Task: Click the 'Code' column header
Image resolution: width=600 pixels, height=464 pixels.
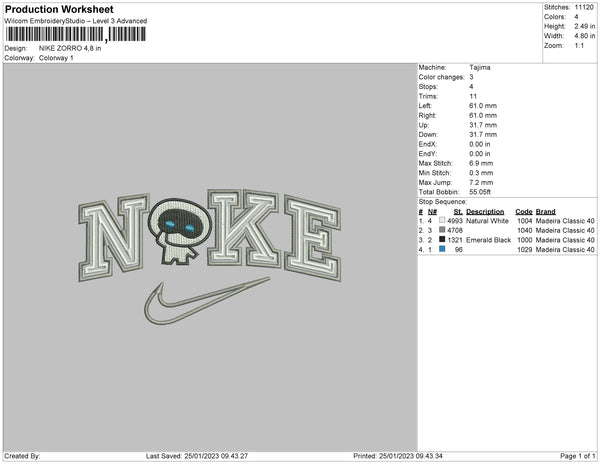Action: 523,212
